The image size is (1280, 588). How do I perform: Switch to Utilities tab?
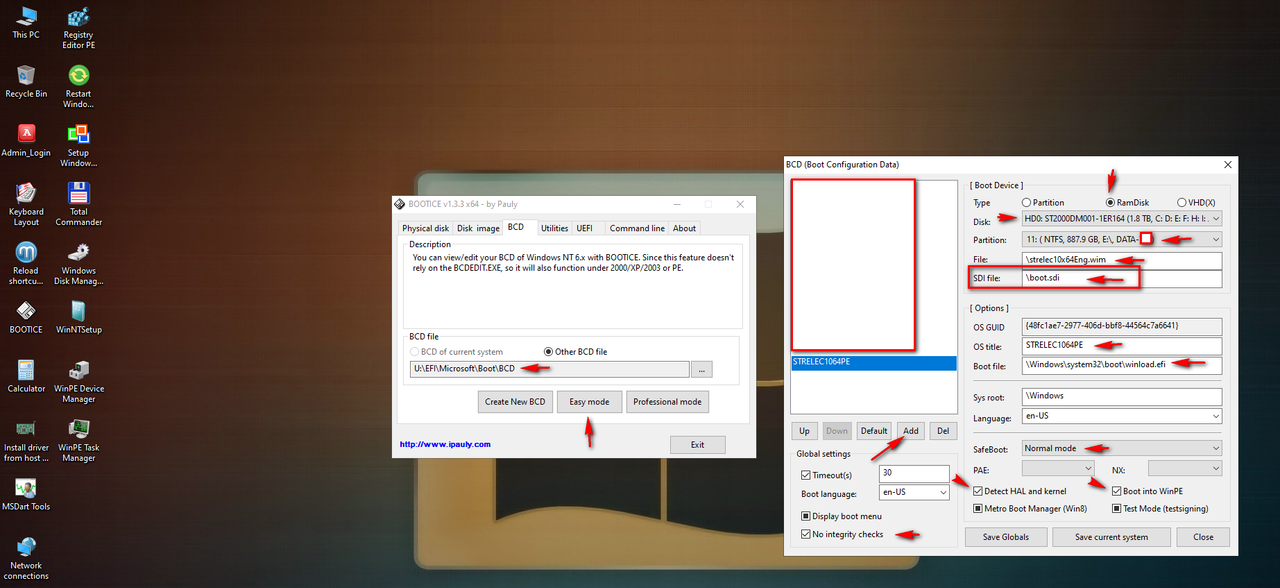pos(554,228)
